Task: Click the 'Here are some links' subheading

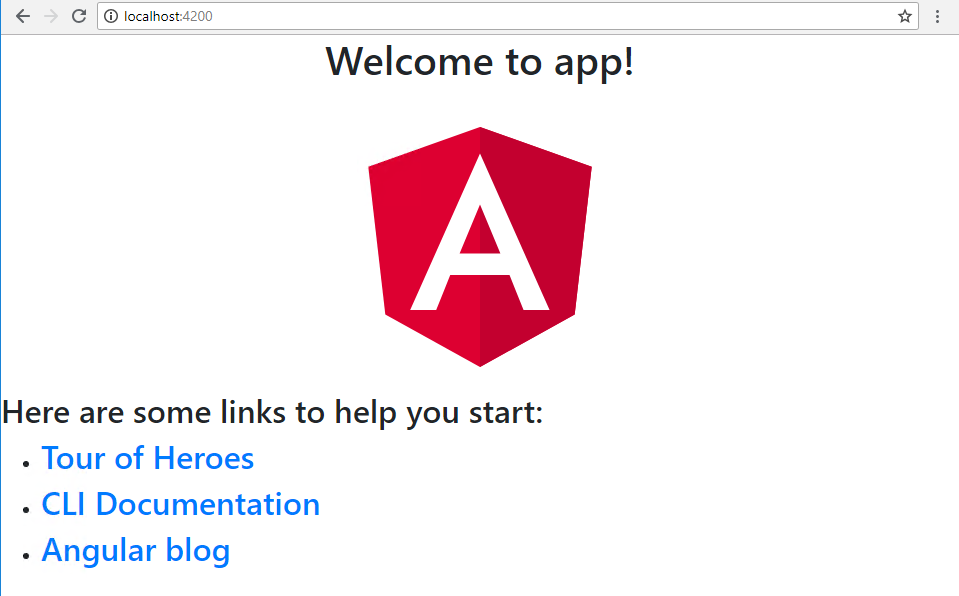Action: pos(272,411)
